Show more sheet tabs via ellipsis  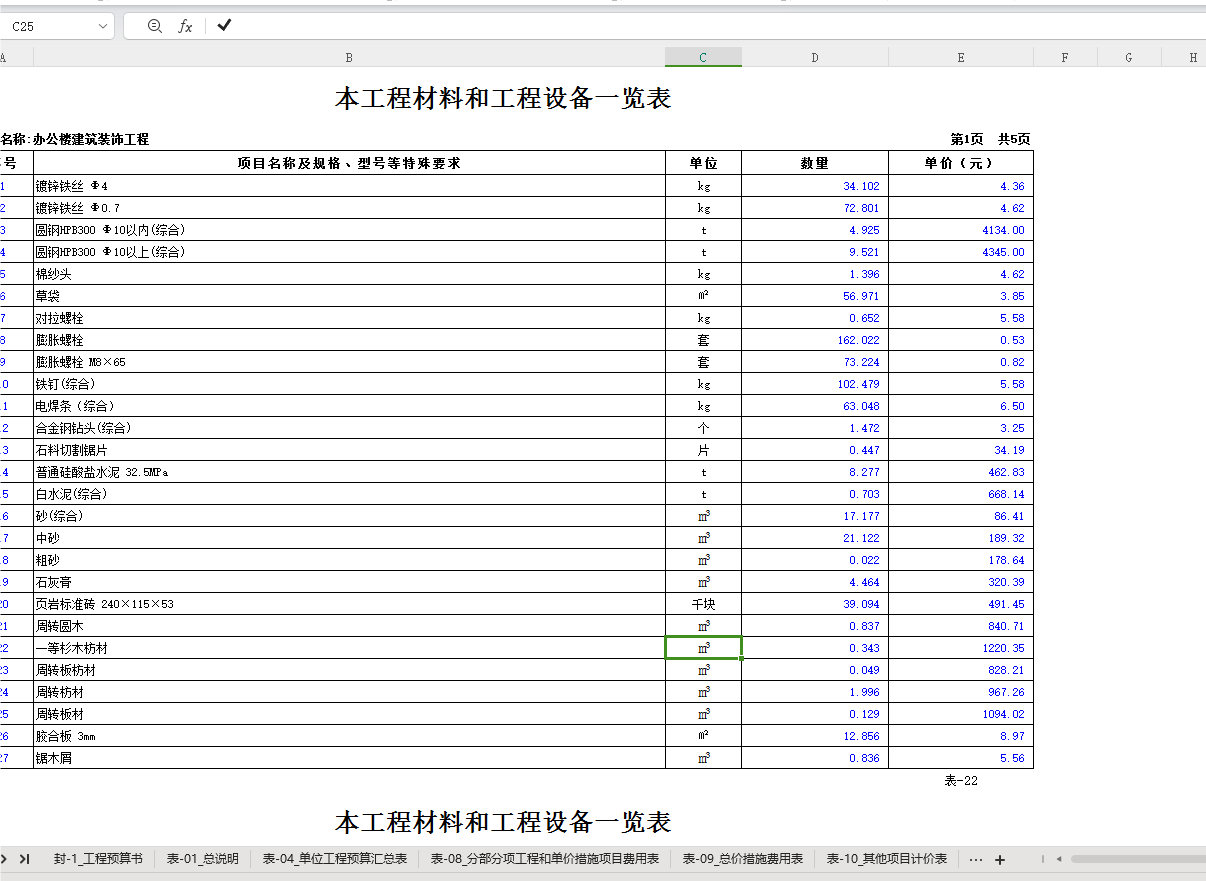tap(976, 859)
